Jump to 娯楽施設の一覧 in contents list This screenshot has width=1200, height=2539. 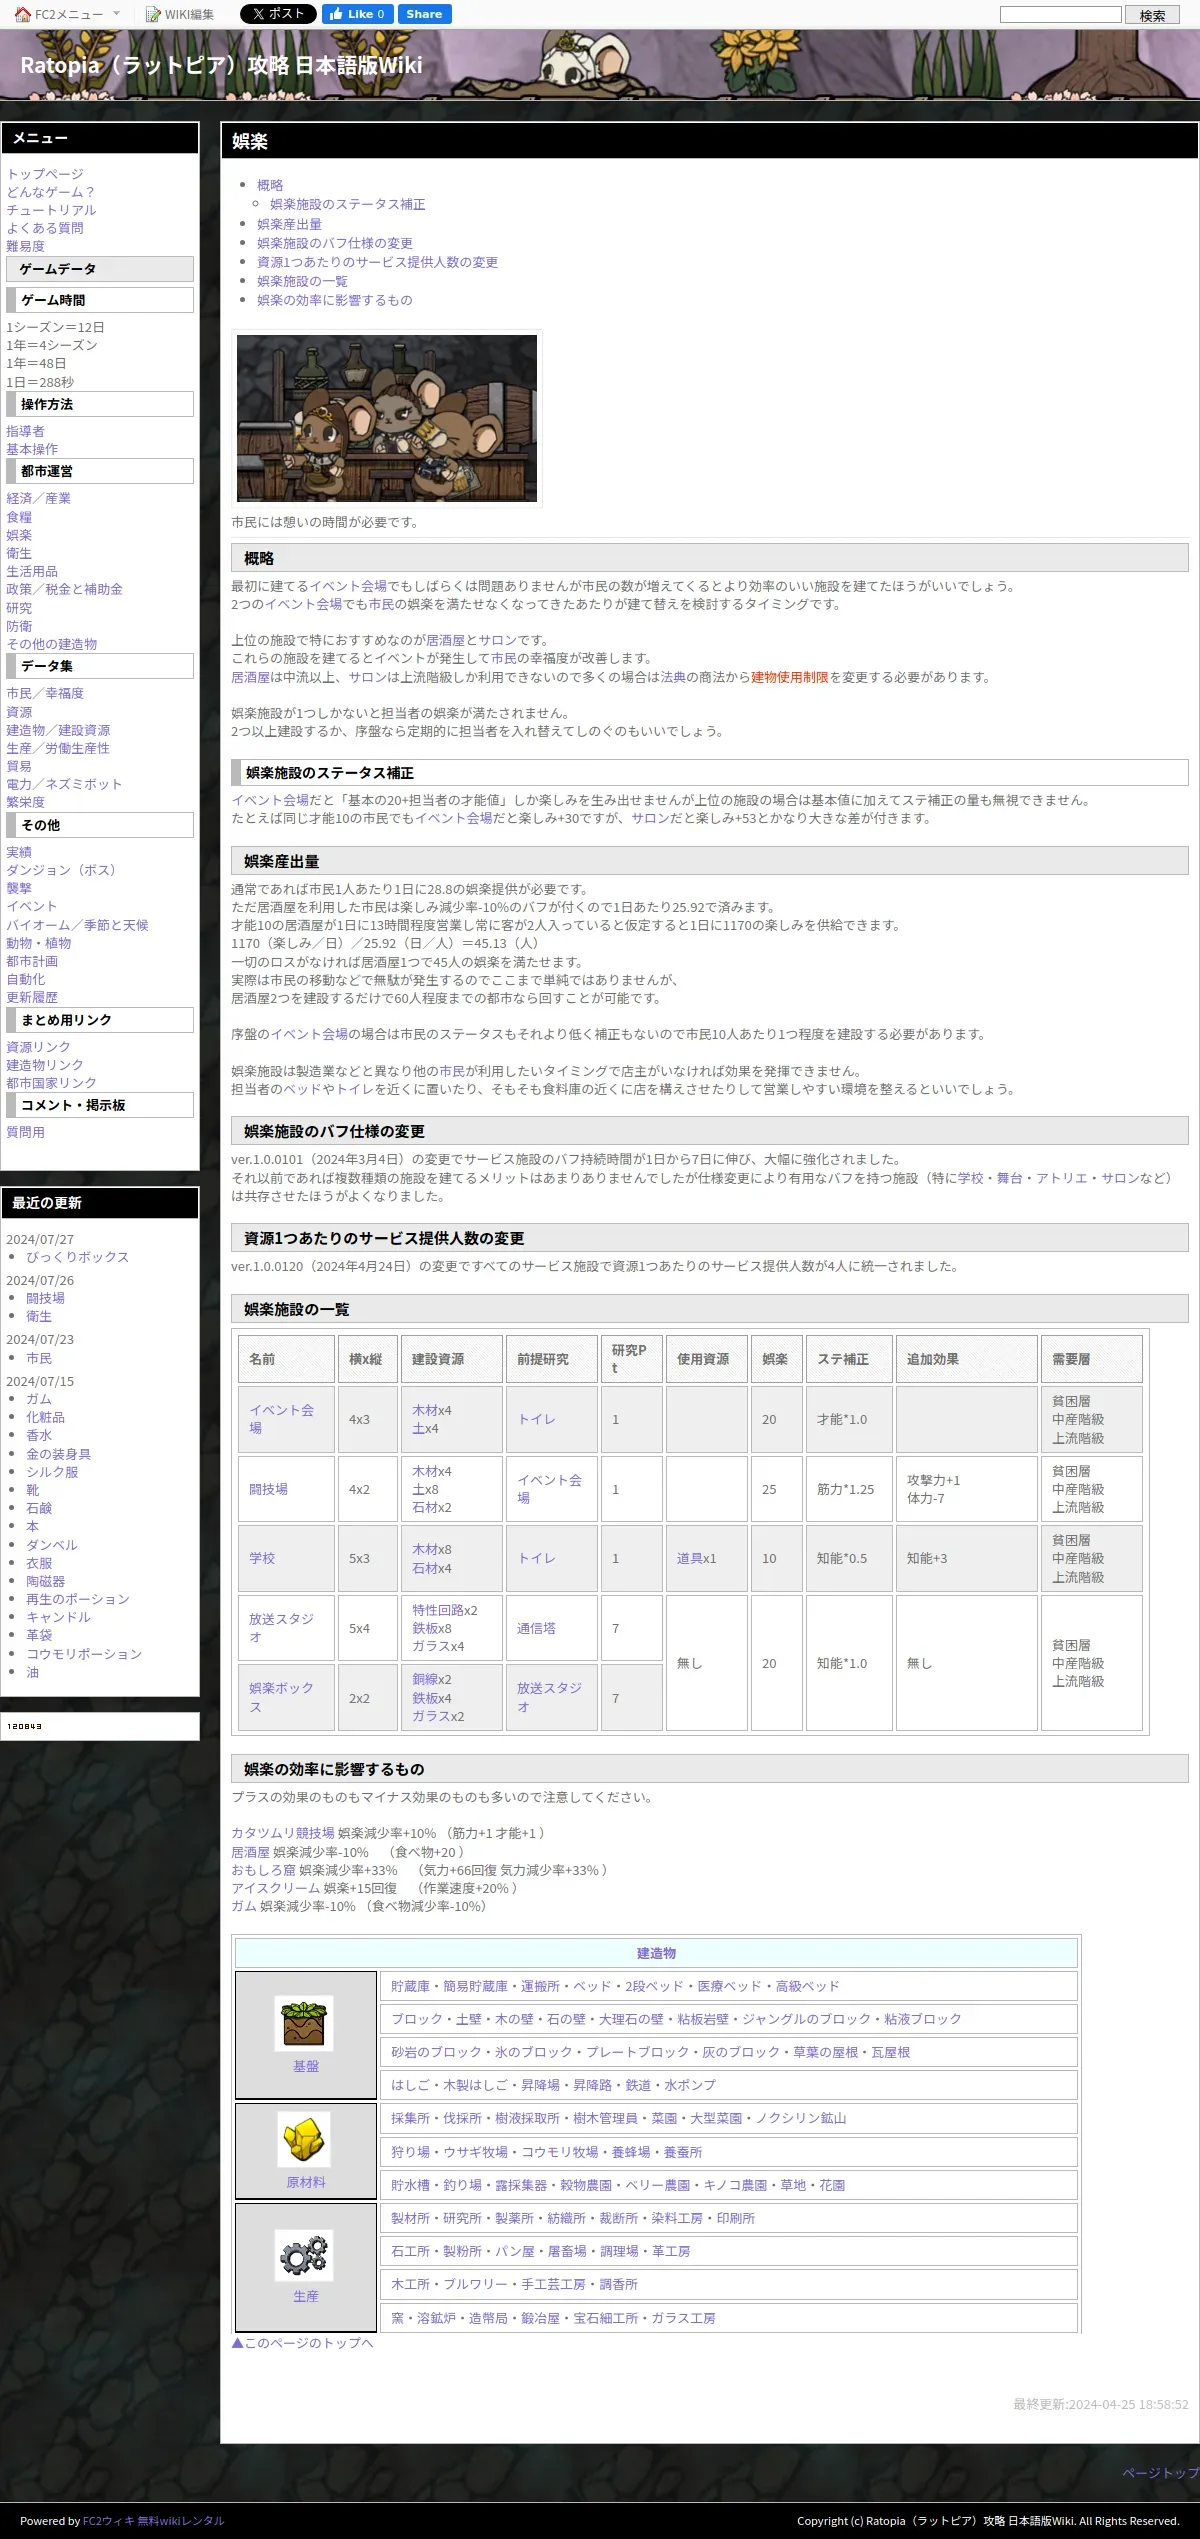(x=302, y=281)
